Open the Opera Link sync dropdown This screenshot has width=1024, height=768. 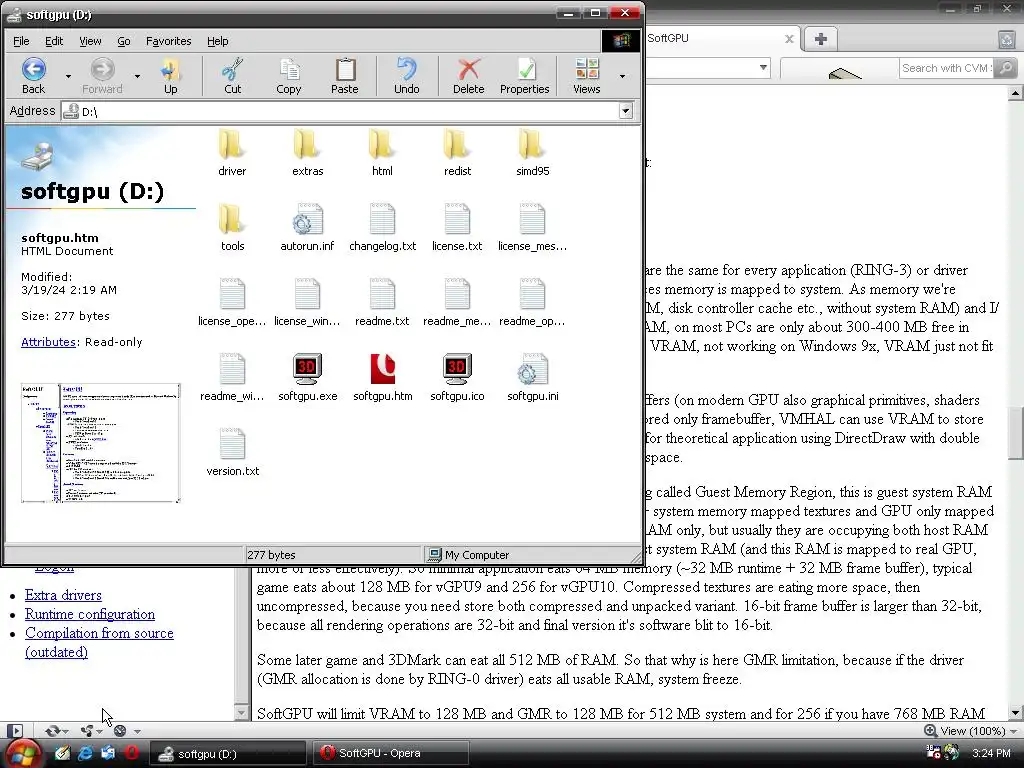click(66, 731)
